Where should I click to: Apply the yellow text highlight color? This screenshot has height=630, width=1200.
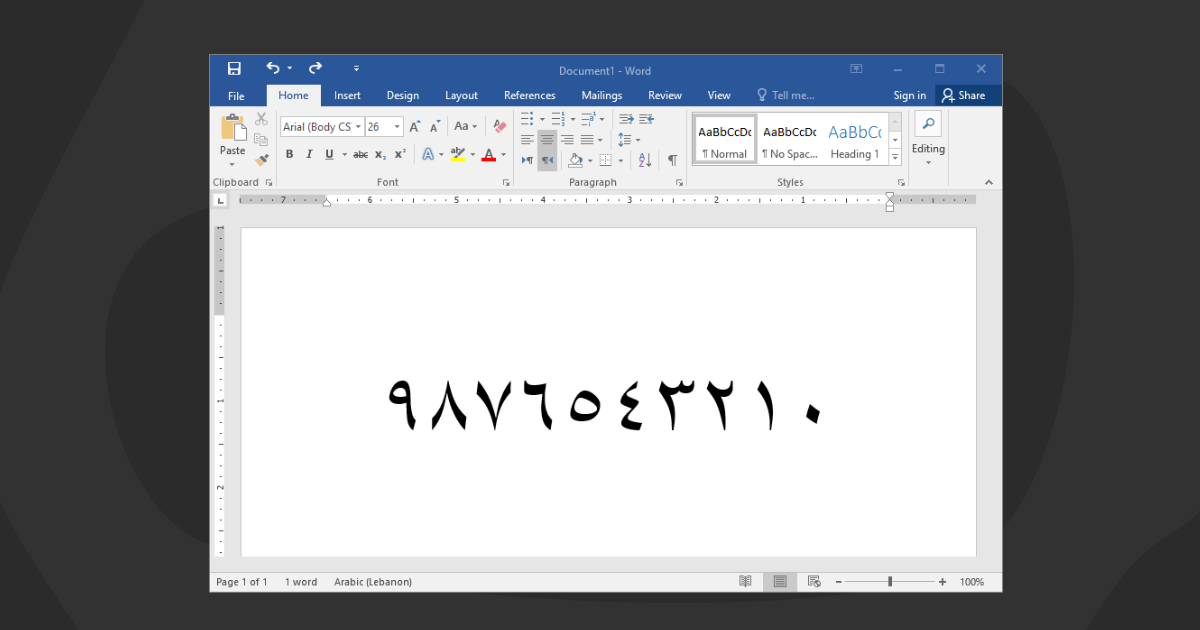coord(458,155)
